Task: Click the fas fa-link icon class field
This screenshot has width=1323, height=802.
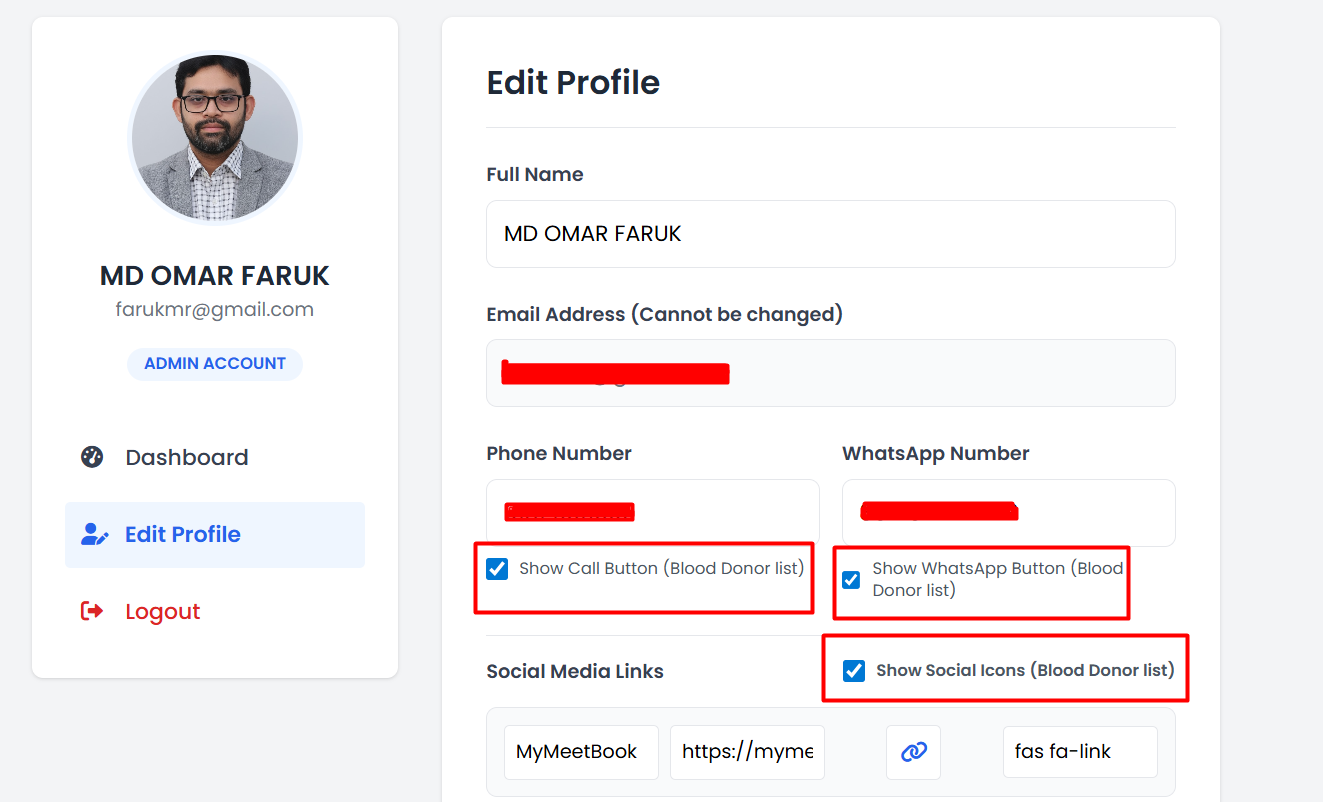Action: coord(1079,752)
